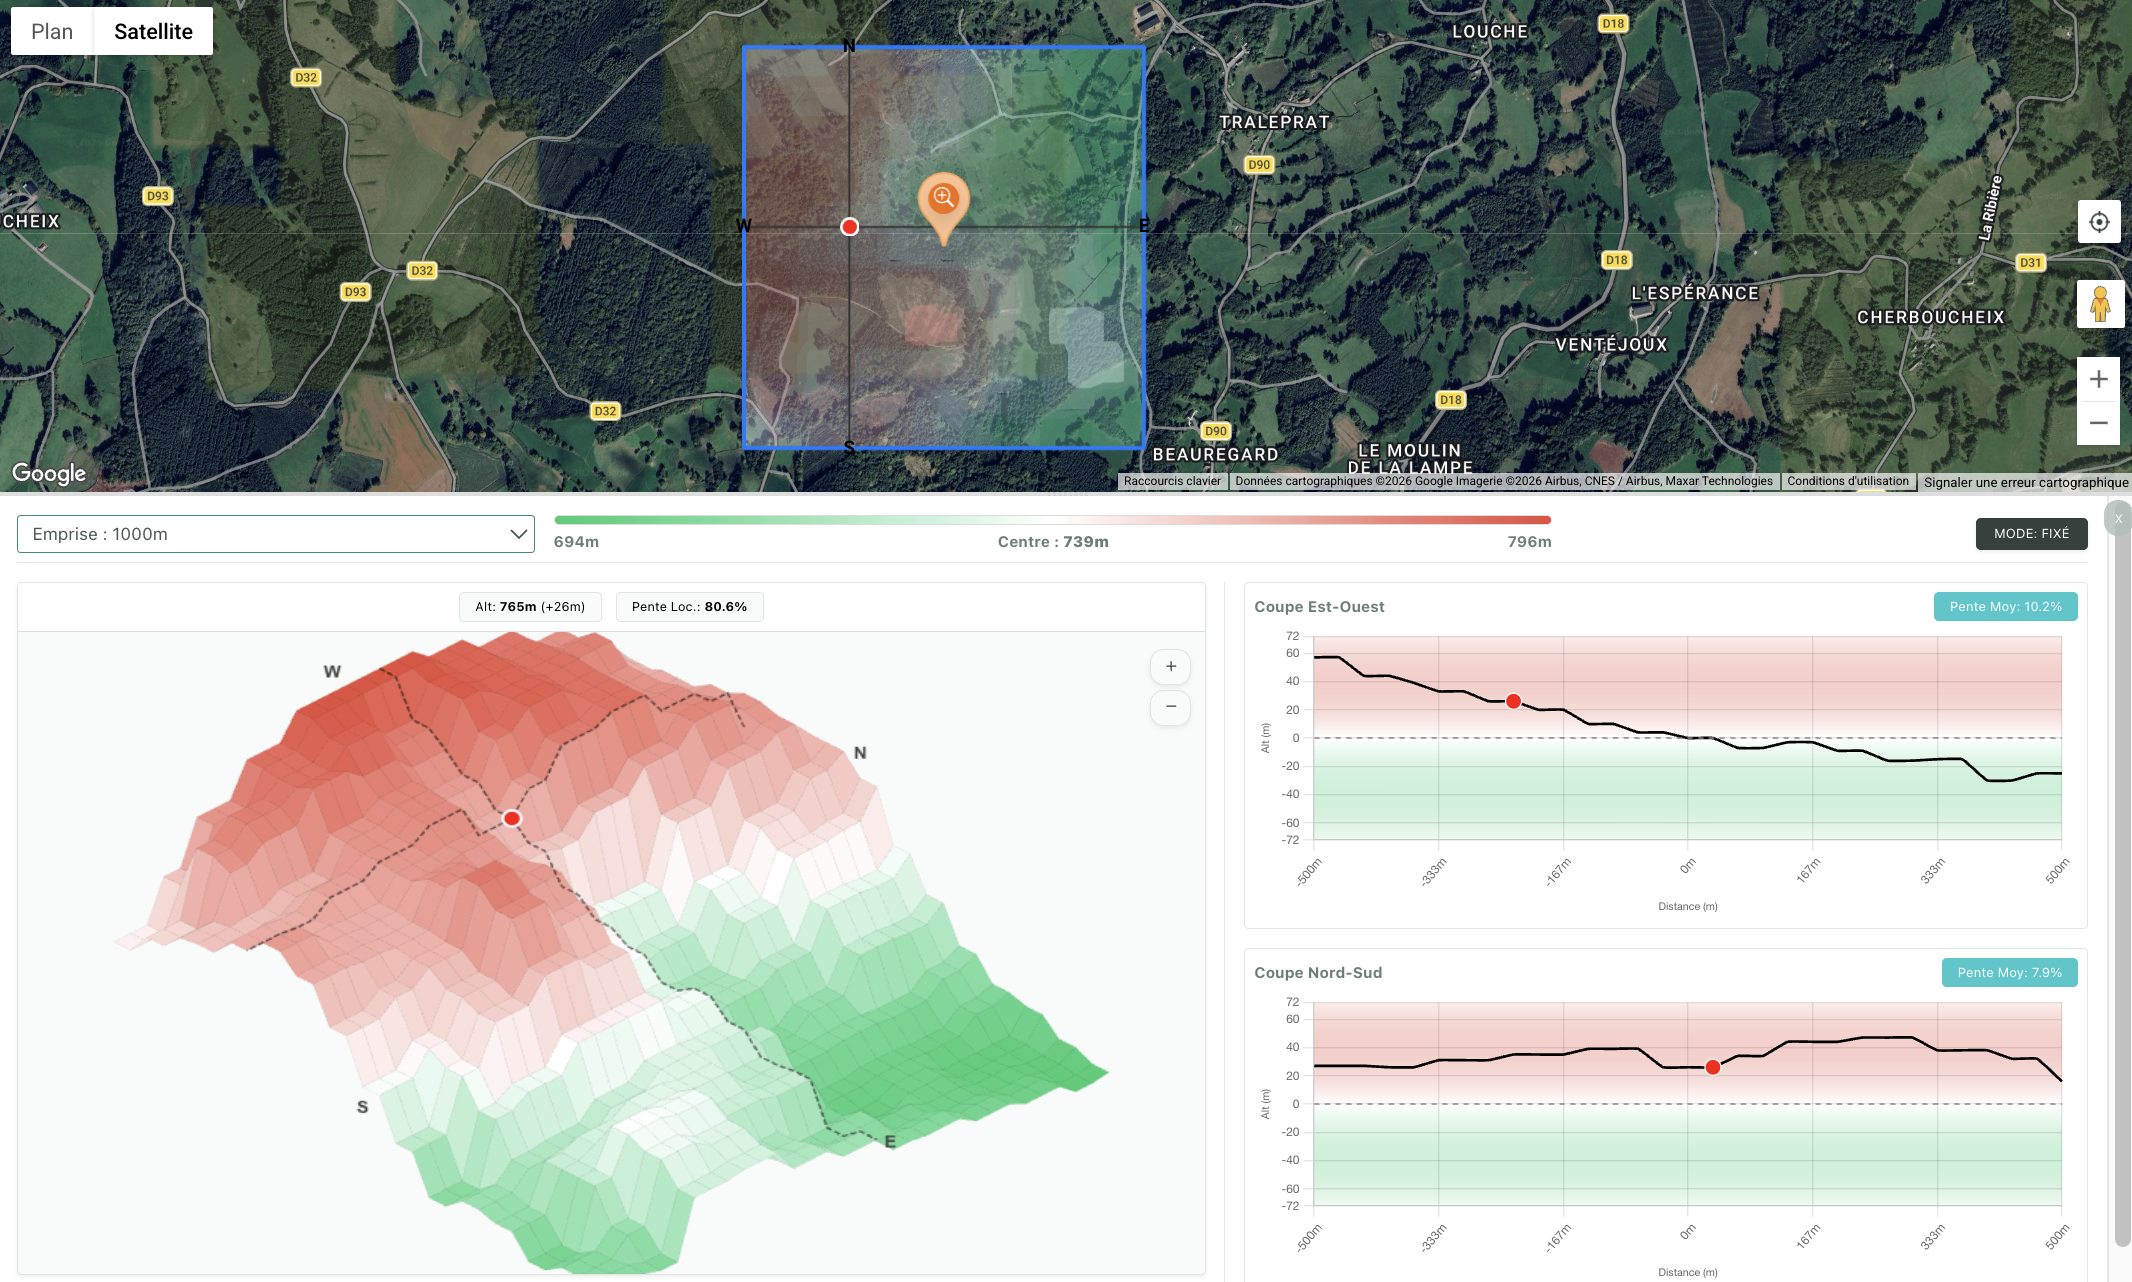Click the red marker on 3D terrain
This screenshot has height=1282, width=2132.
tap(512, 818)
